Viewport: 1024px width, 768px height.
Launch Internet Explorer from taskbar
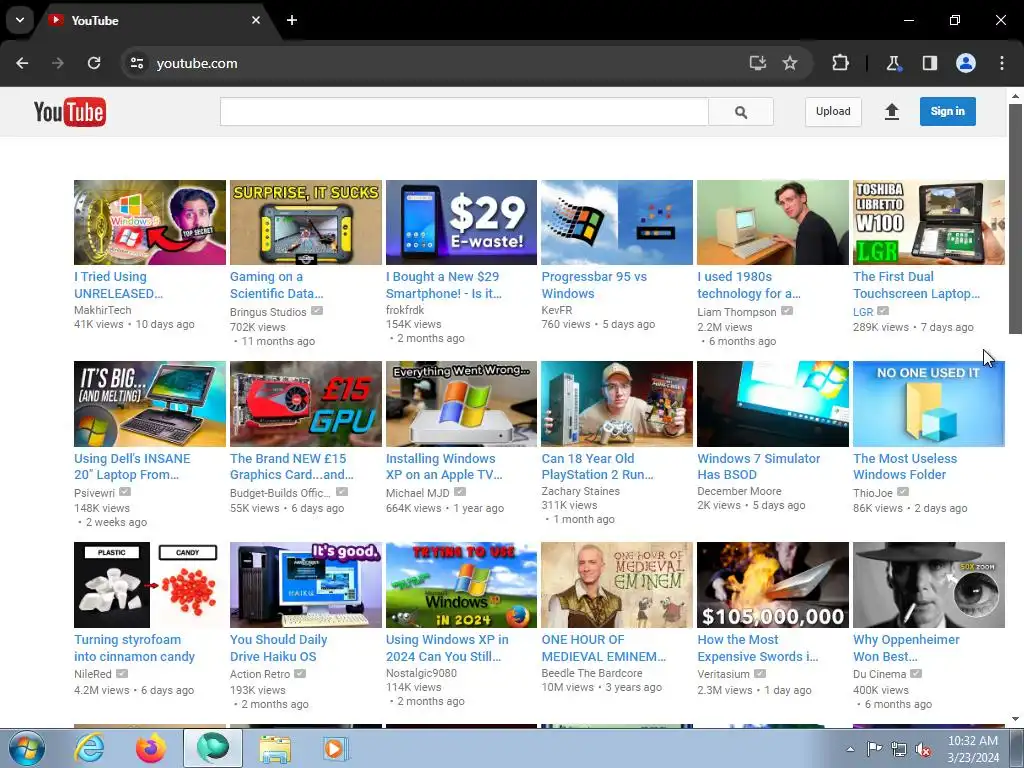[89, 748]
